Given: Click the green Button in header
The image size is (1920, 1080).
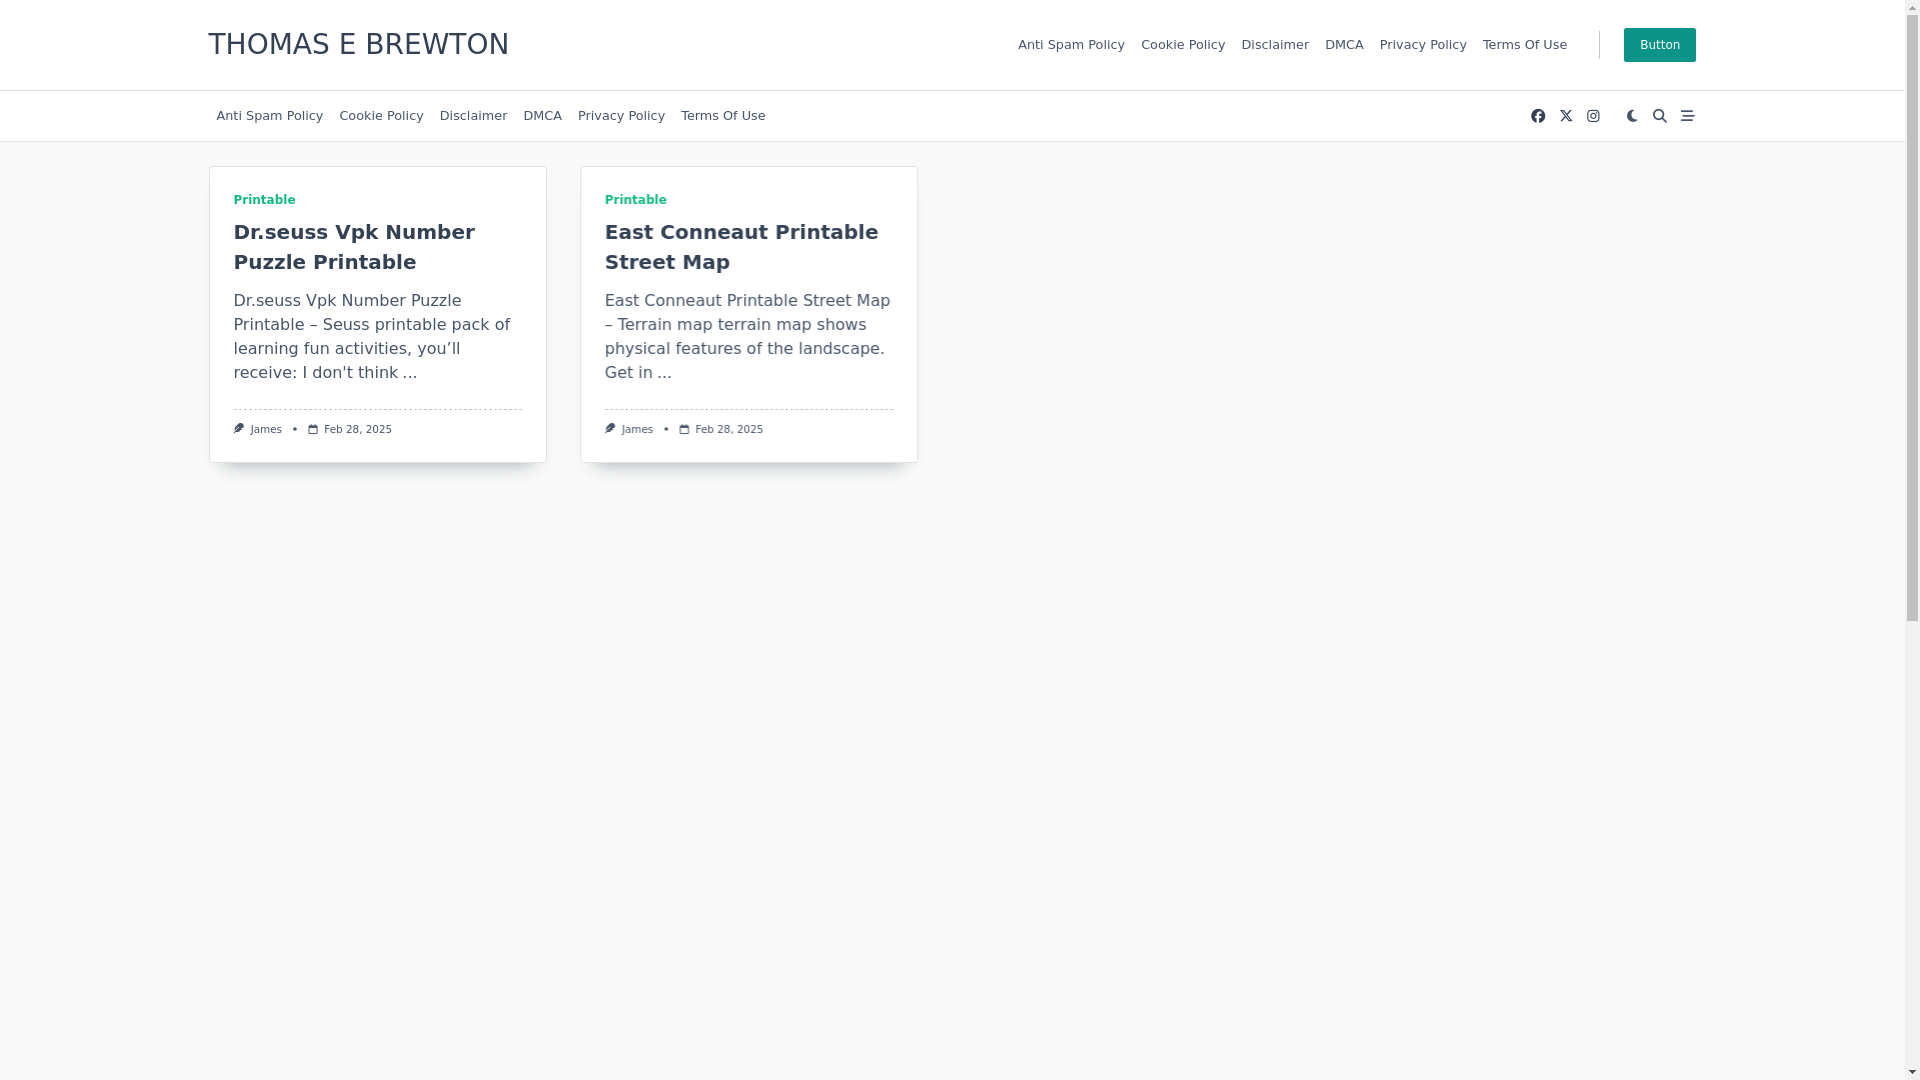Looking at the screenshot, I should [1659, 45].
